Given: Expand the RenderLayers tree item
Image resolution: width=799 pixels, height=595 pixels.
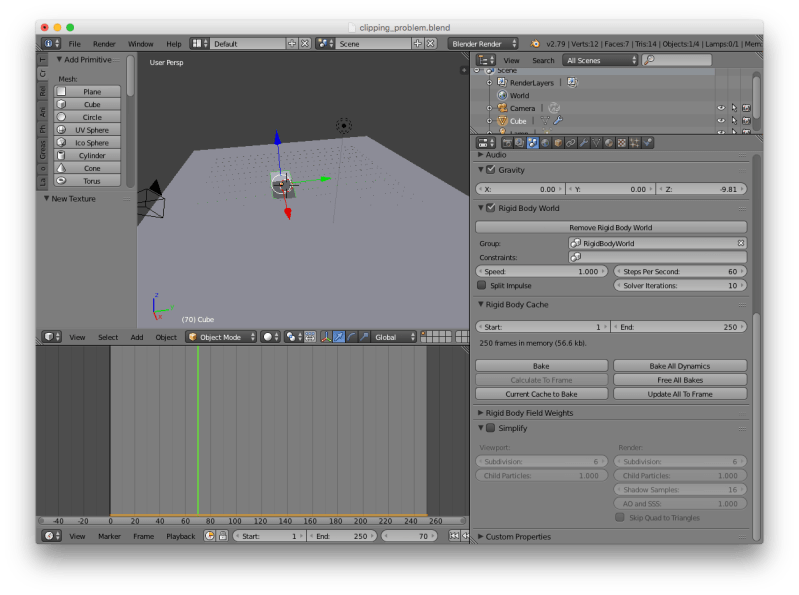Looking at the screenshot, I should click(489, 83).
